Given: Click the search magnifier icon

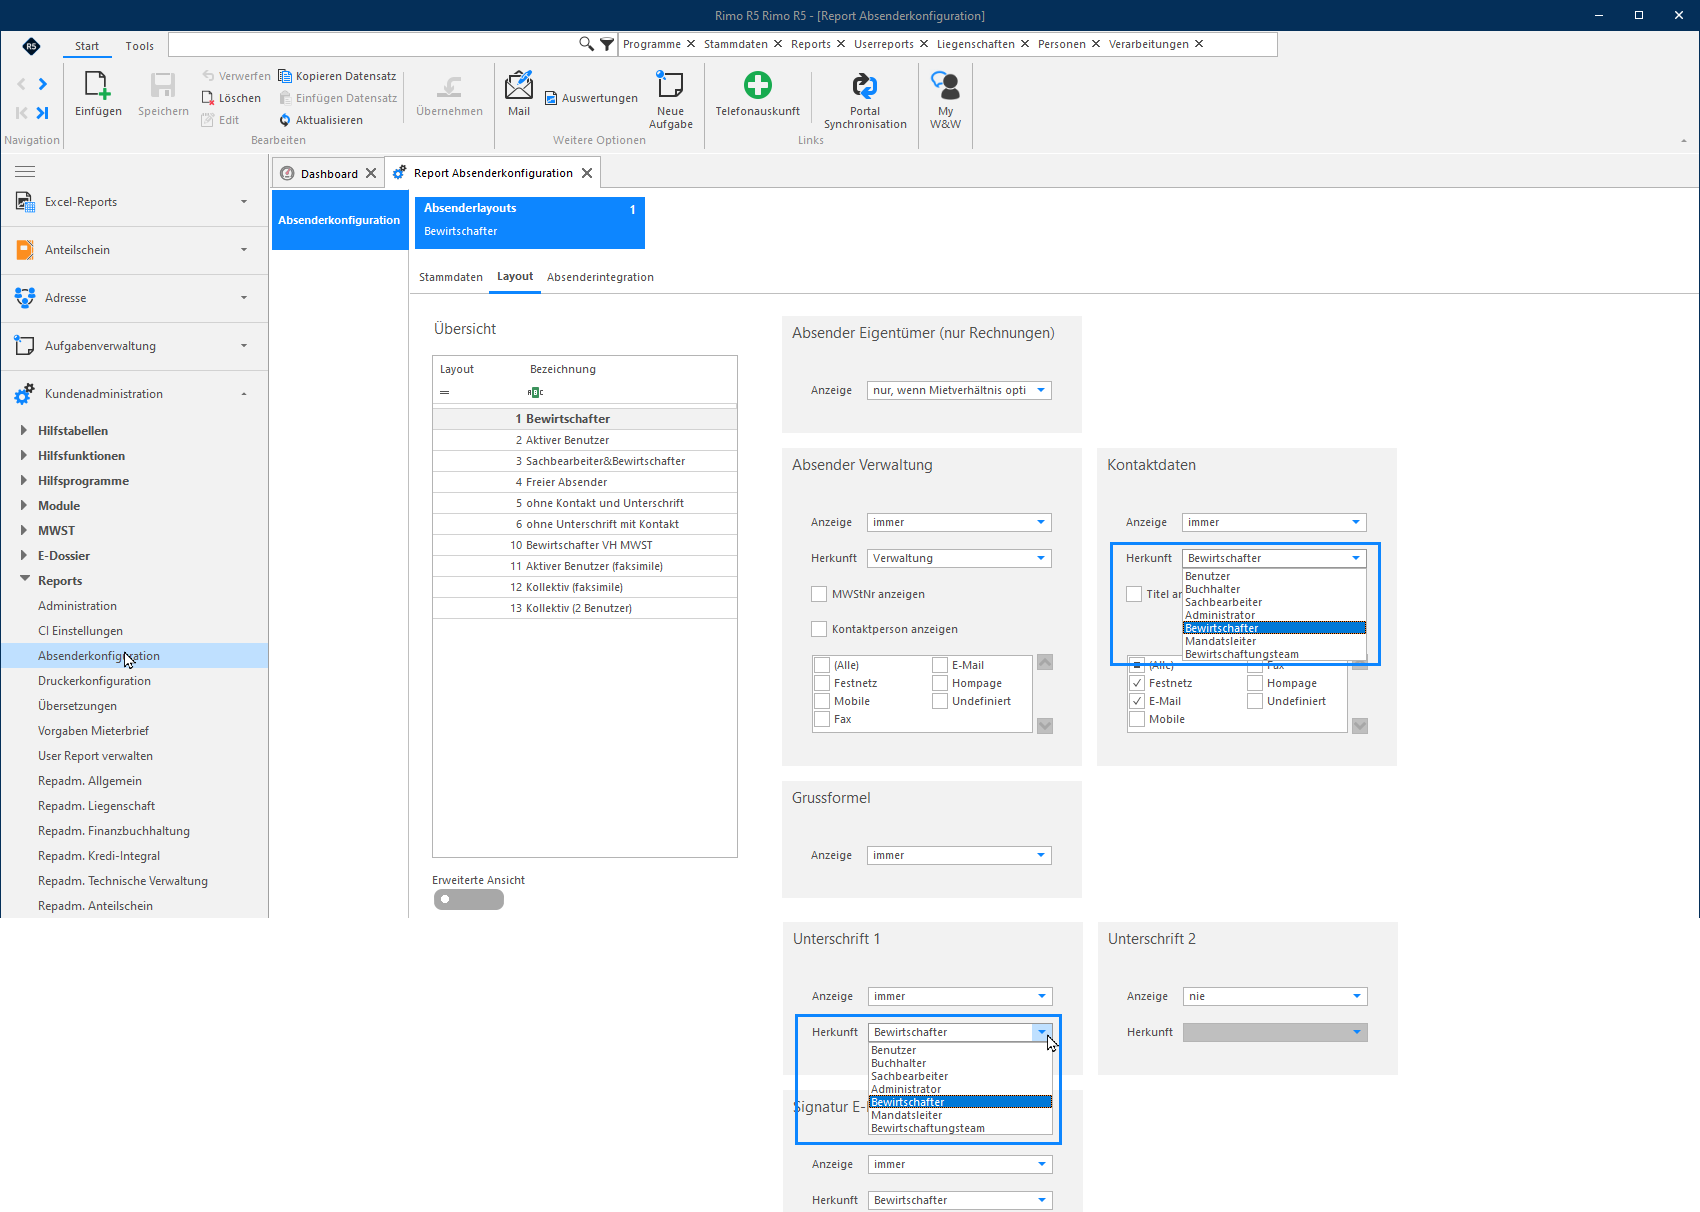Looking at the screenshot, I should pyautogui.click(x=586, y=44).
